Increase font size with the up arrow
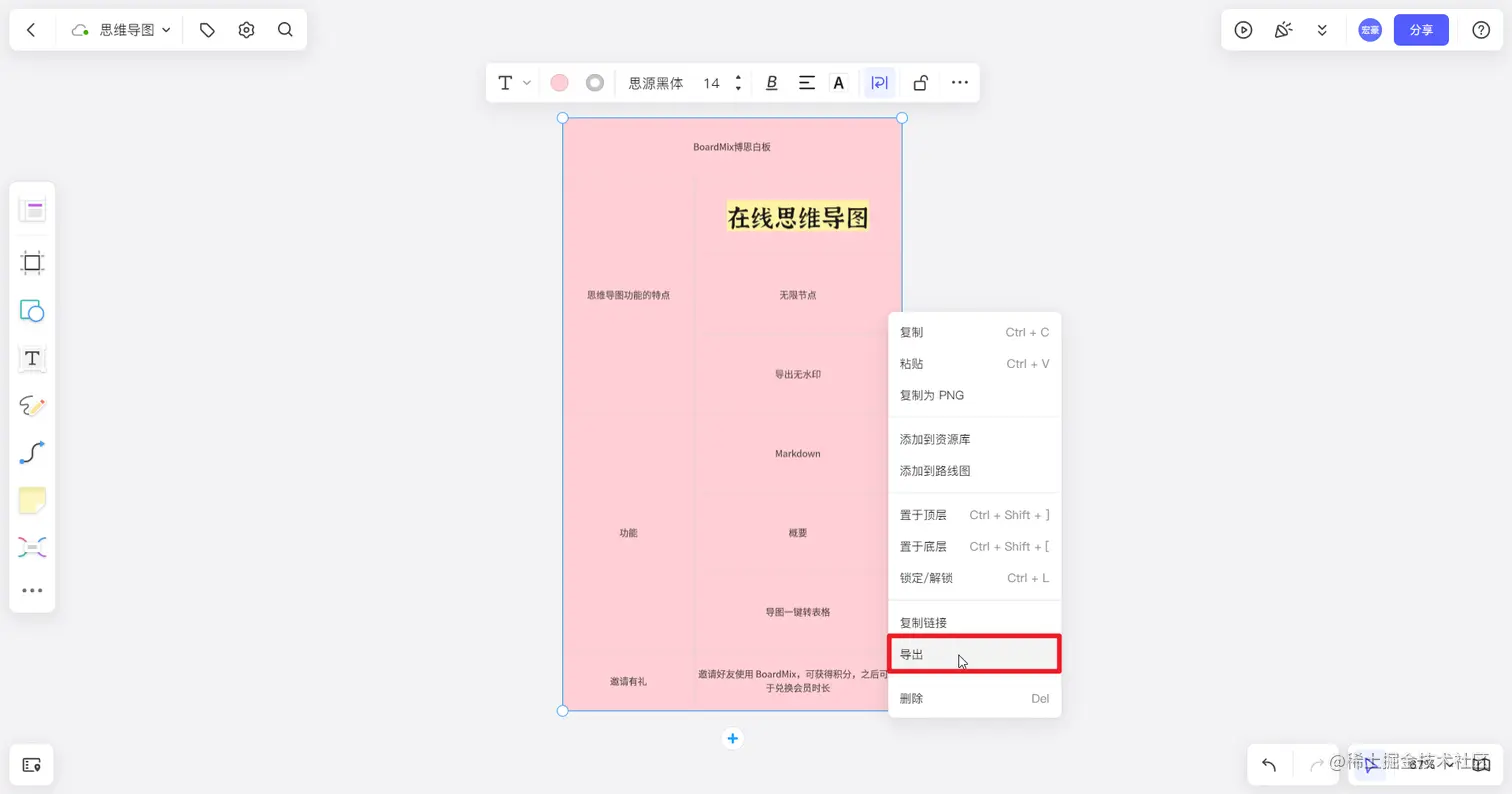 pyautogui.click(x=738, y=77)
